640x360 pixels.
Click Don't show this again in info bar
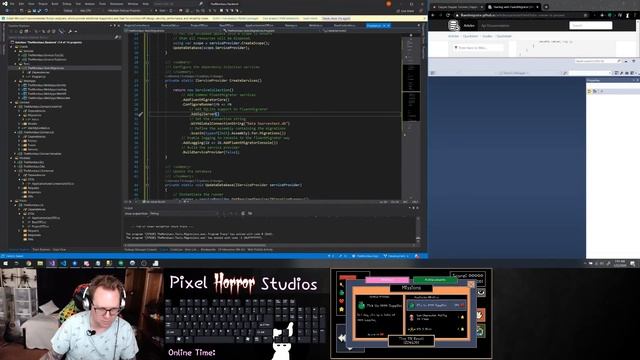click(x=336, y=18)
